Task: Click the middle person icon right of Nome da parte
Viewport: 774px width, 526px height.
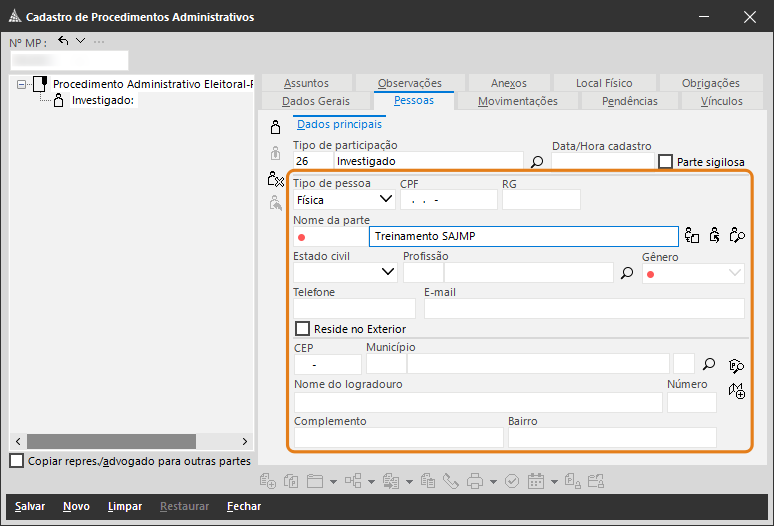Action: point(714,235)
